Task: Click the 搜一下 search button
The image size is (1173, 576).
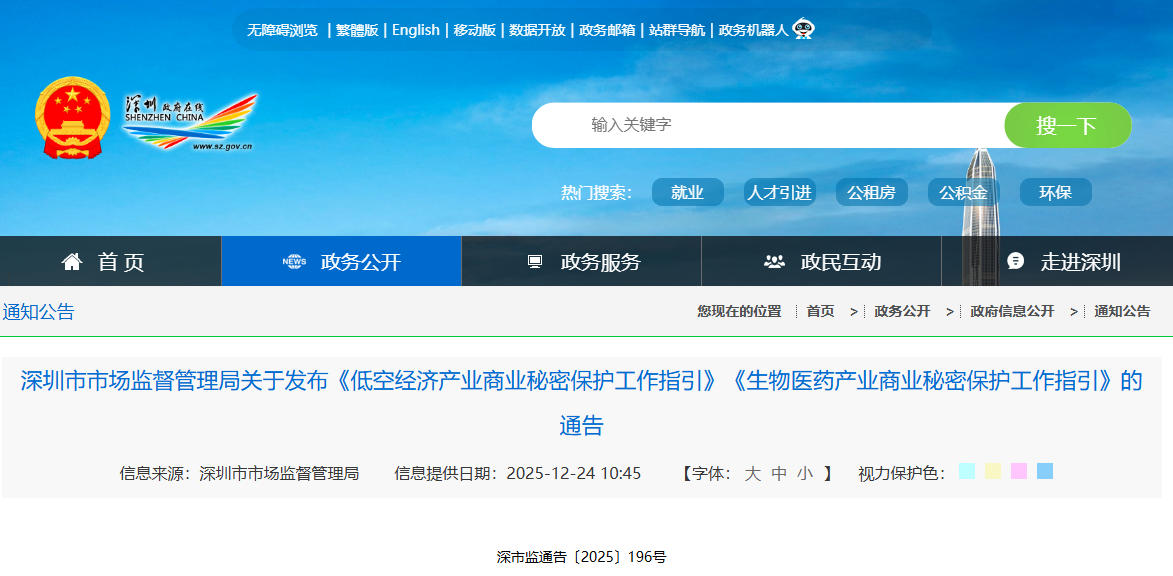Action: (1068, 125)
